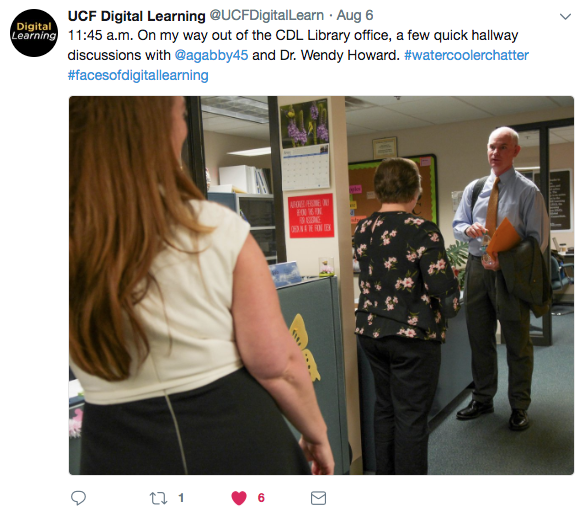
Task: Open the #watercoolerchatter hashtag
Action: 466,55
